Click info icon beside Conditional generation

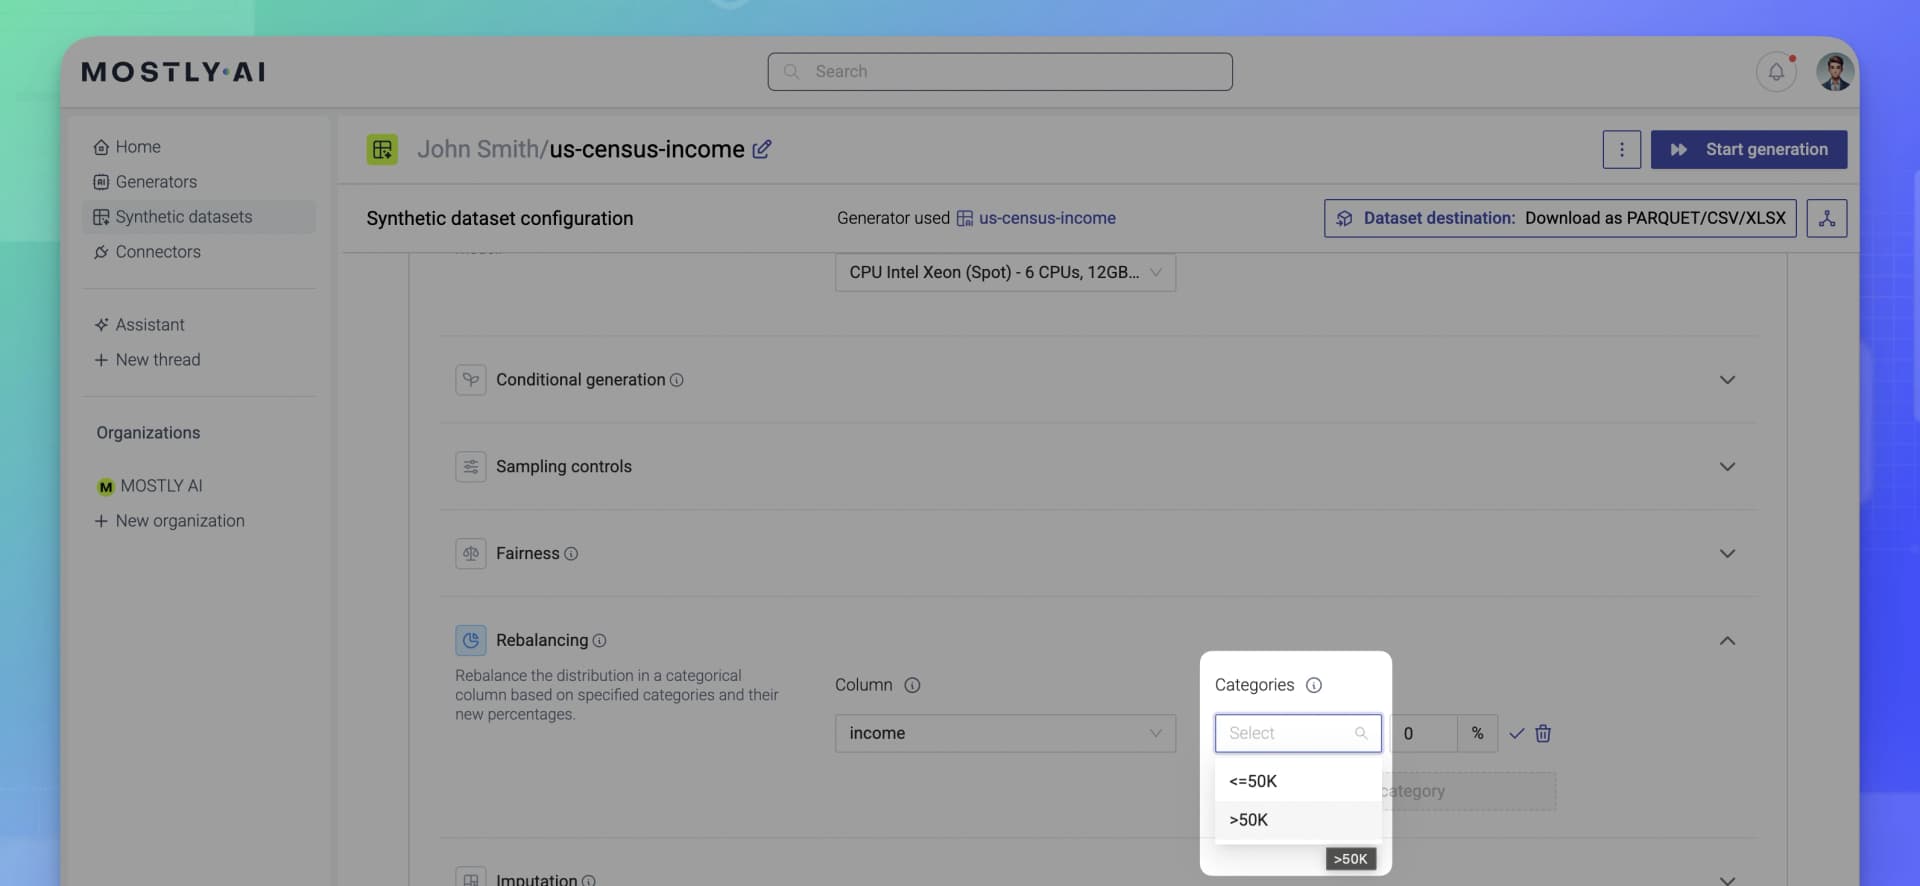point(677,380)
